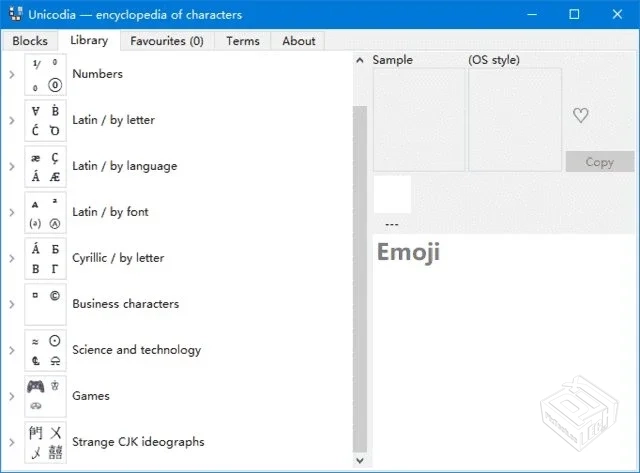This screenshot has height=473, width=640.
Task: Expand the Strange CJK ideographs category
Action: [12, 443]
